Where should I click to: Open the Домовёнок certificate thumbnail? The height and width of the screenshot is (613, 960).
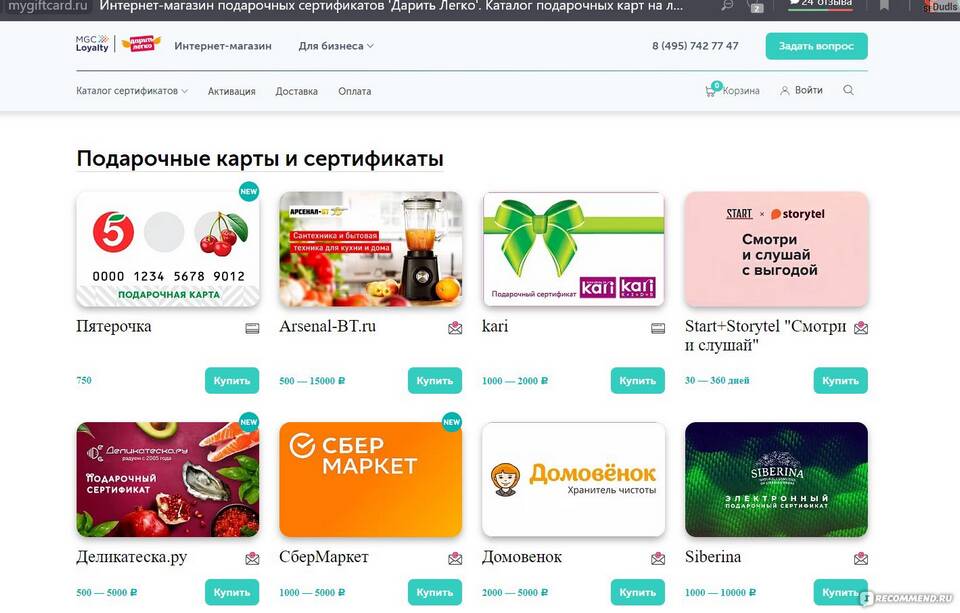tap(573, 479)
